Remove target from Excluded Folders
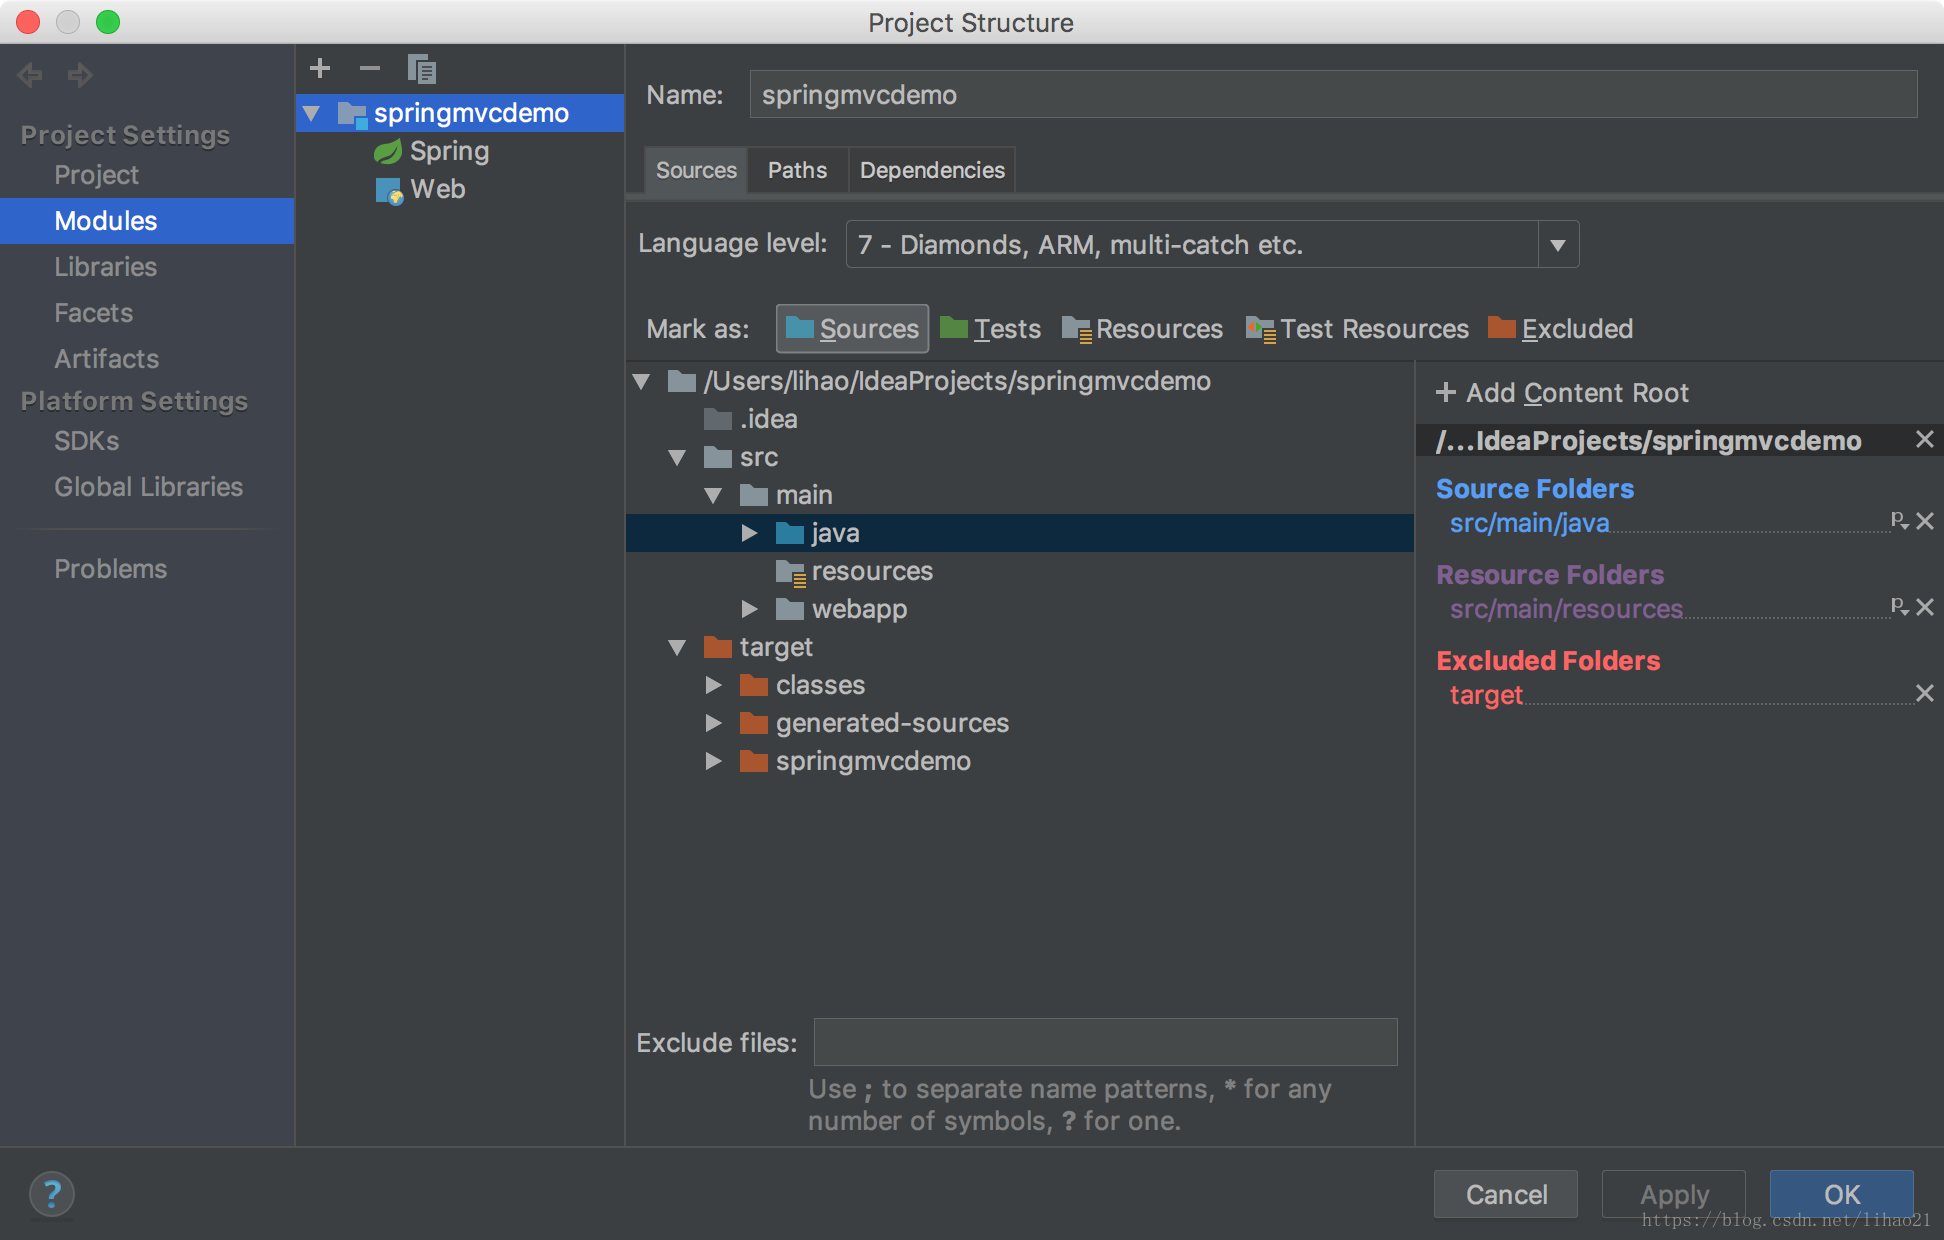1944x1240 pixels. [1925, 693]
